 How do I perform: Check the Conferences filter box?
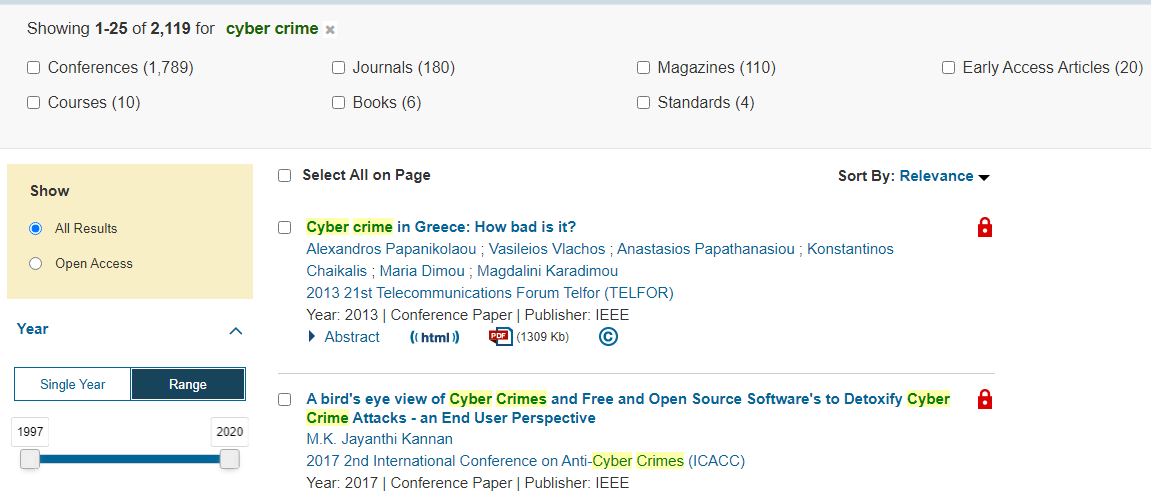coord(34,68)
